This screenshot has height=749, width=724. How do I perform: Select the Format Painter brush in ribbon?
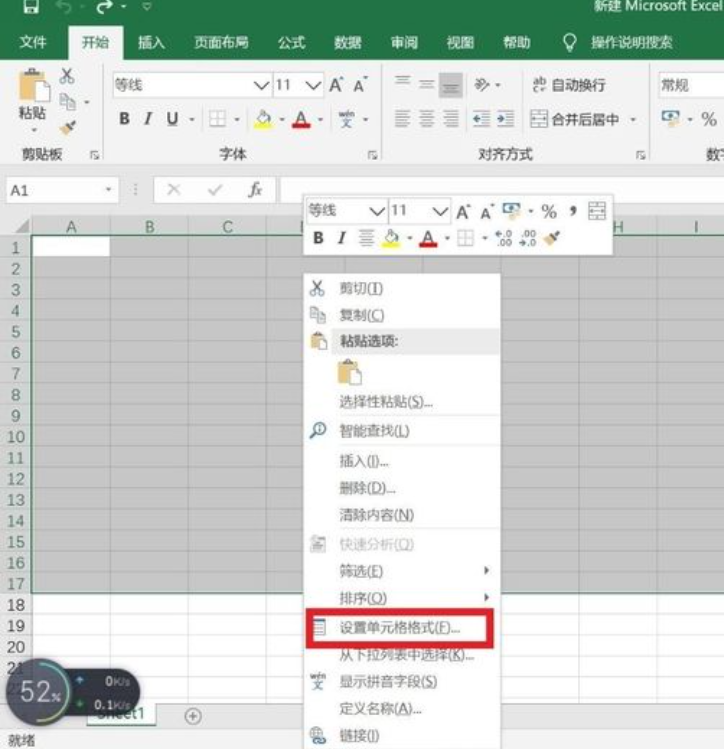coord(67,128)
